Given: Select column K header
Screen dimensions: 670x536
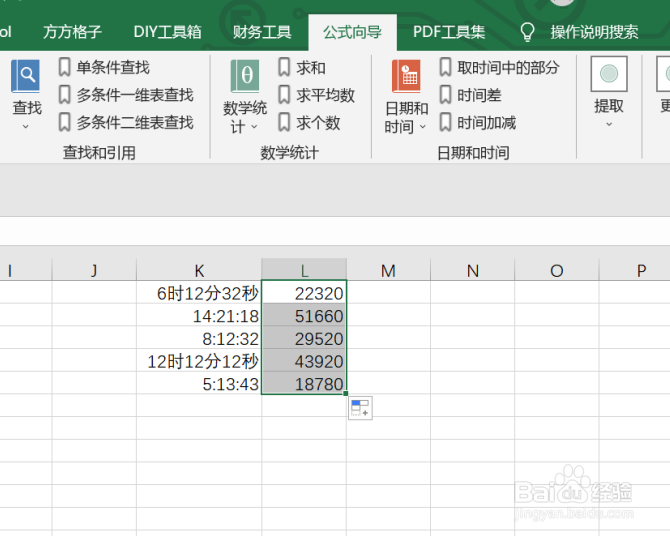Looking at the screenshot, I should coord(199,270).
